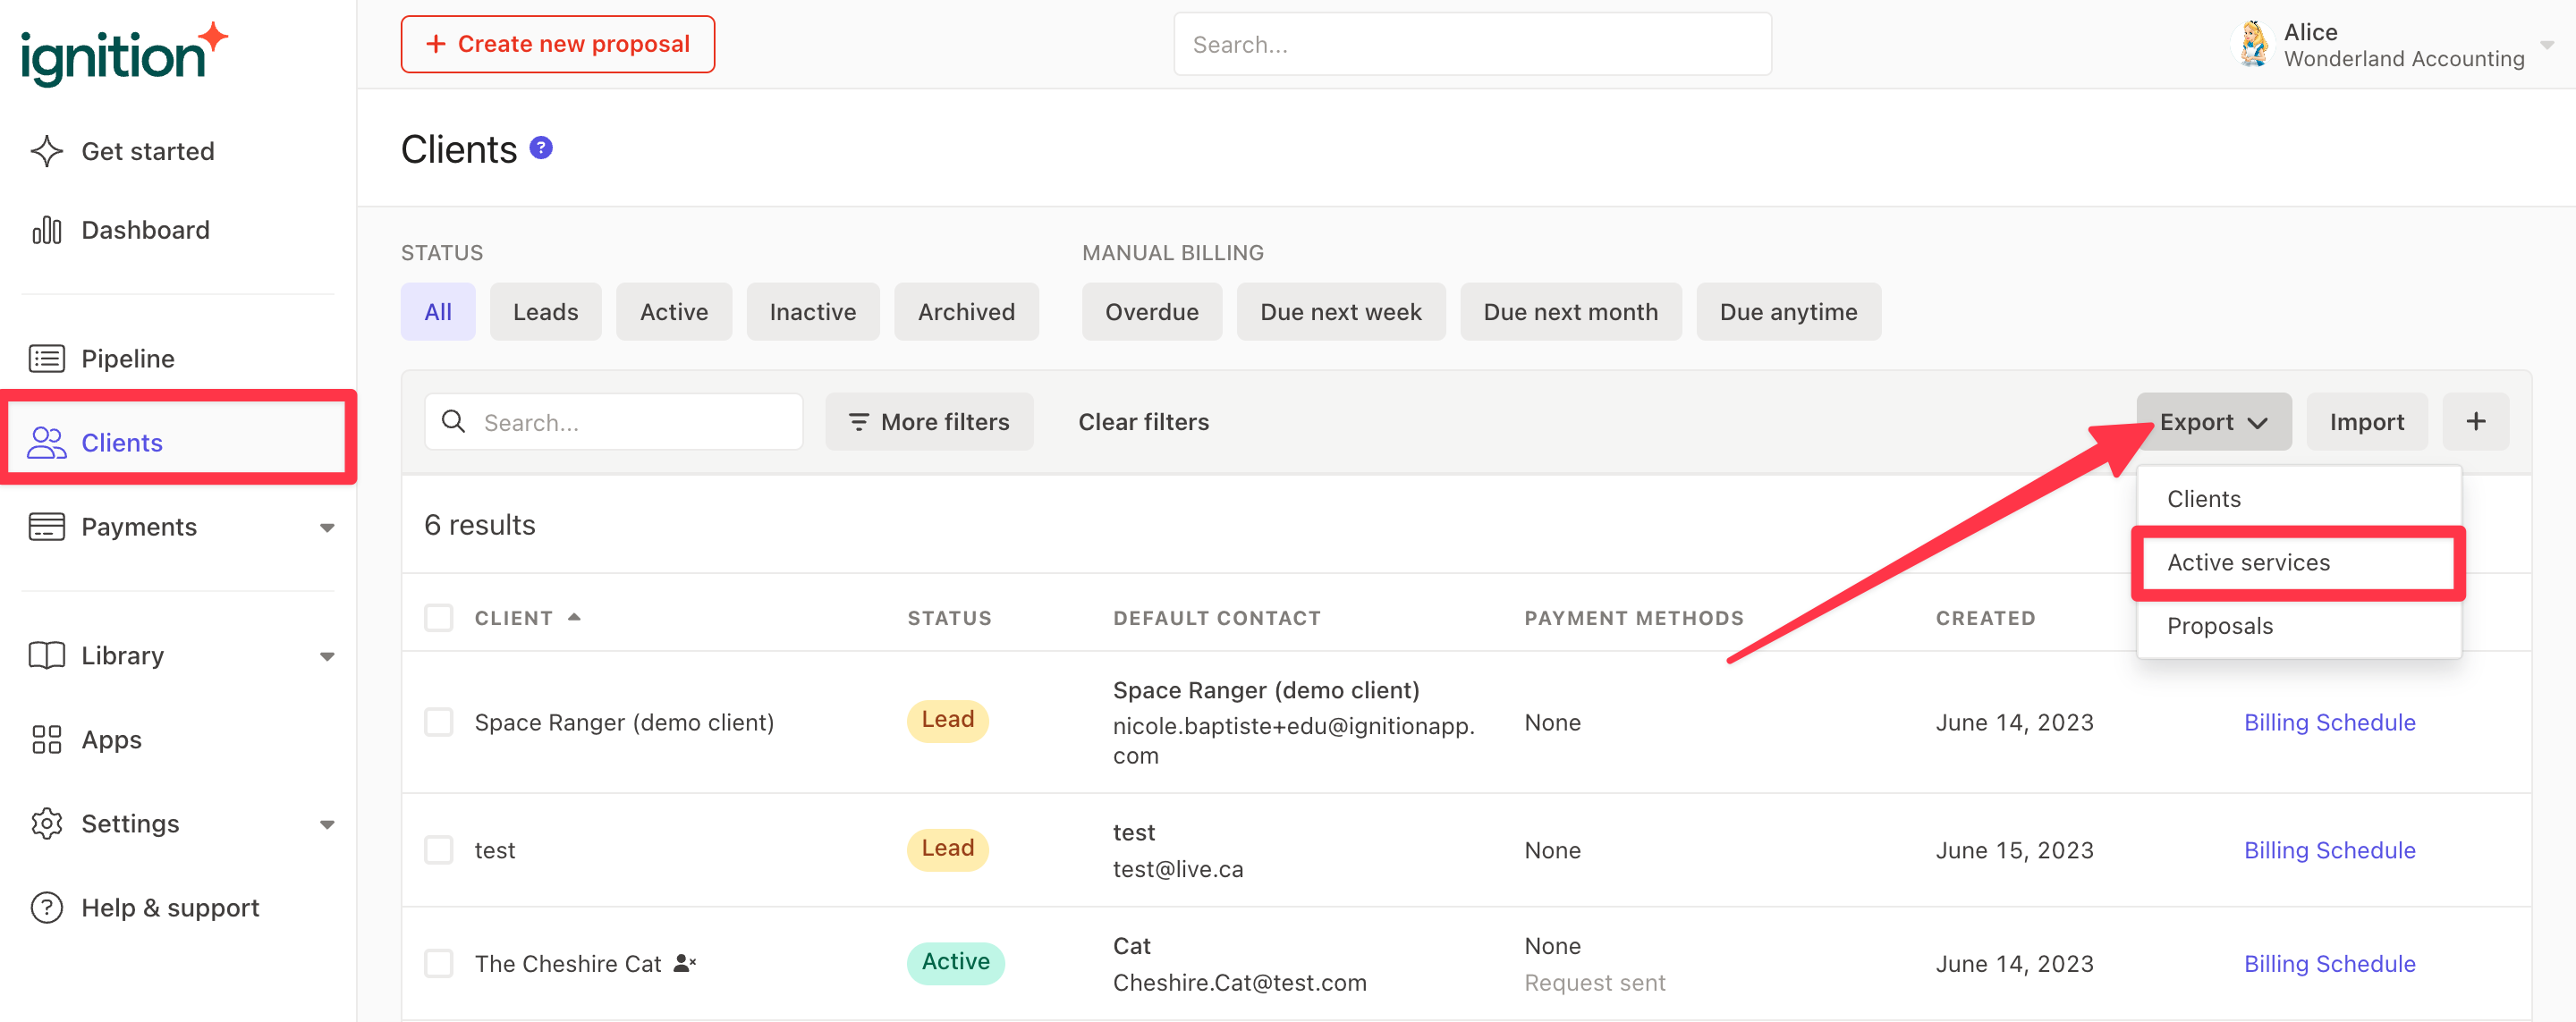The height and width of the screenshot is (1022, 2576).
Task: Open the account dropdown arrow beside Alice
Action: pos(2547,45)
